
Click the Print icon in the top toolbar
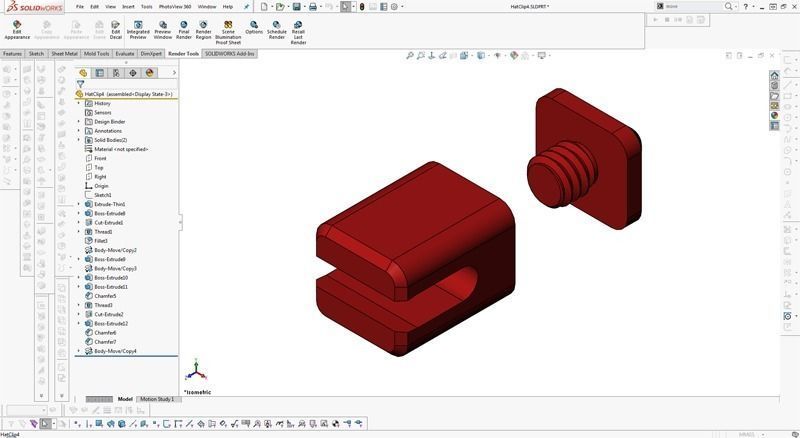point(313,7)
